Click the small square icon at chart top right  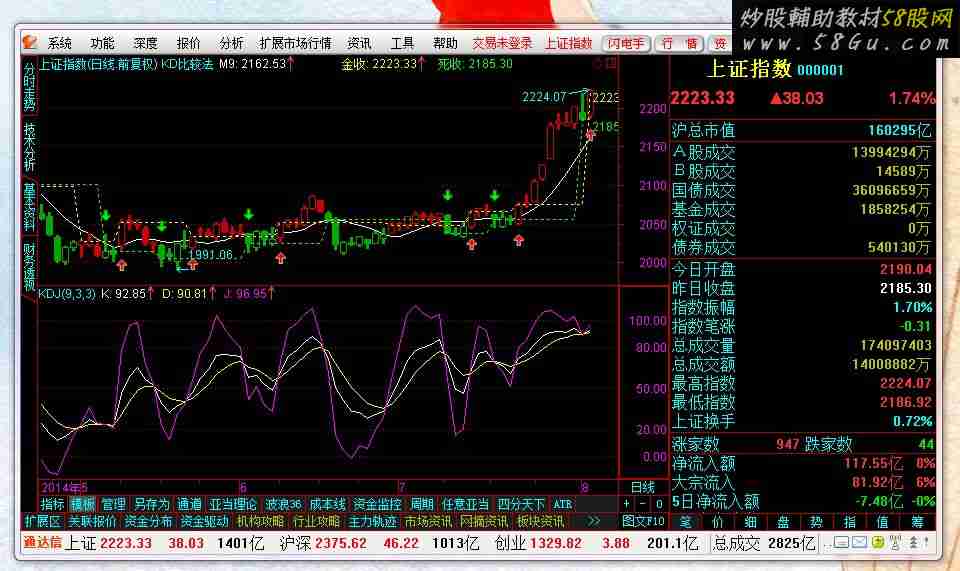613,63
